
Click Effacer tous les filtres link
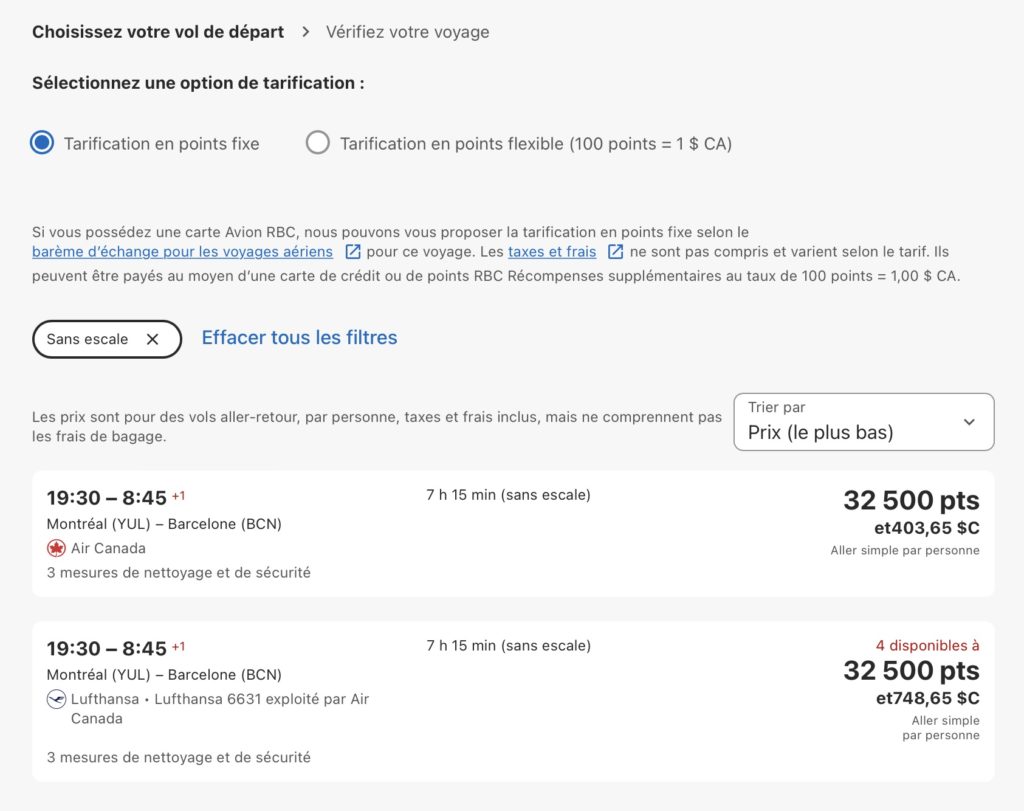click(299, 338)
